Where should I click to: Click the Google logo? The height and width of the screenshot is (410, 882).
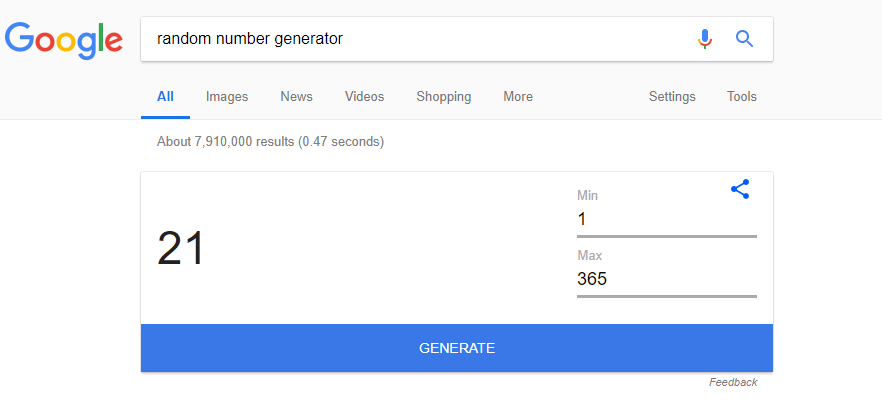pyautogui.click(x=64, y=40)
